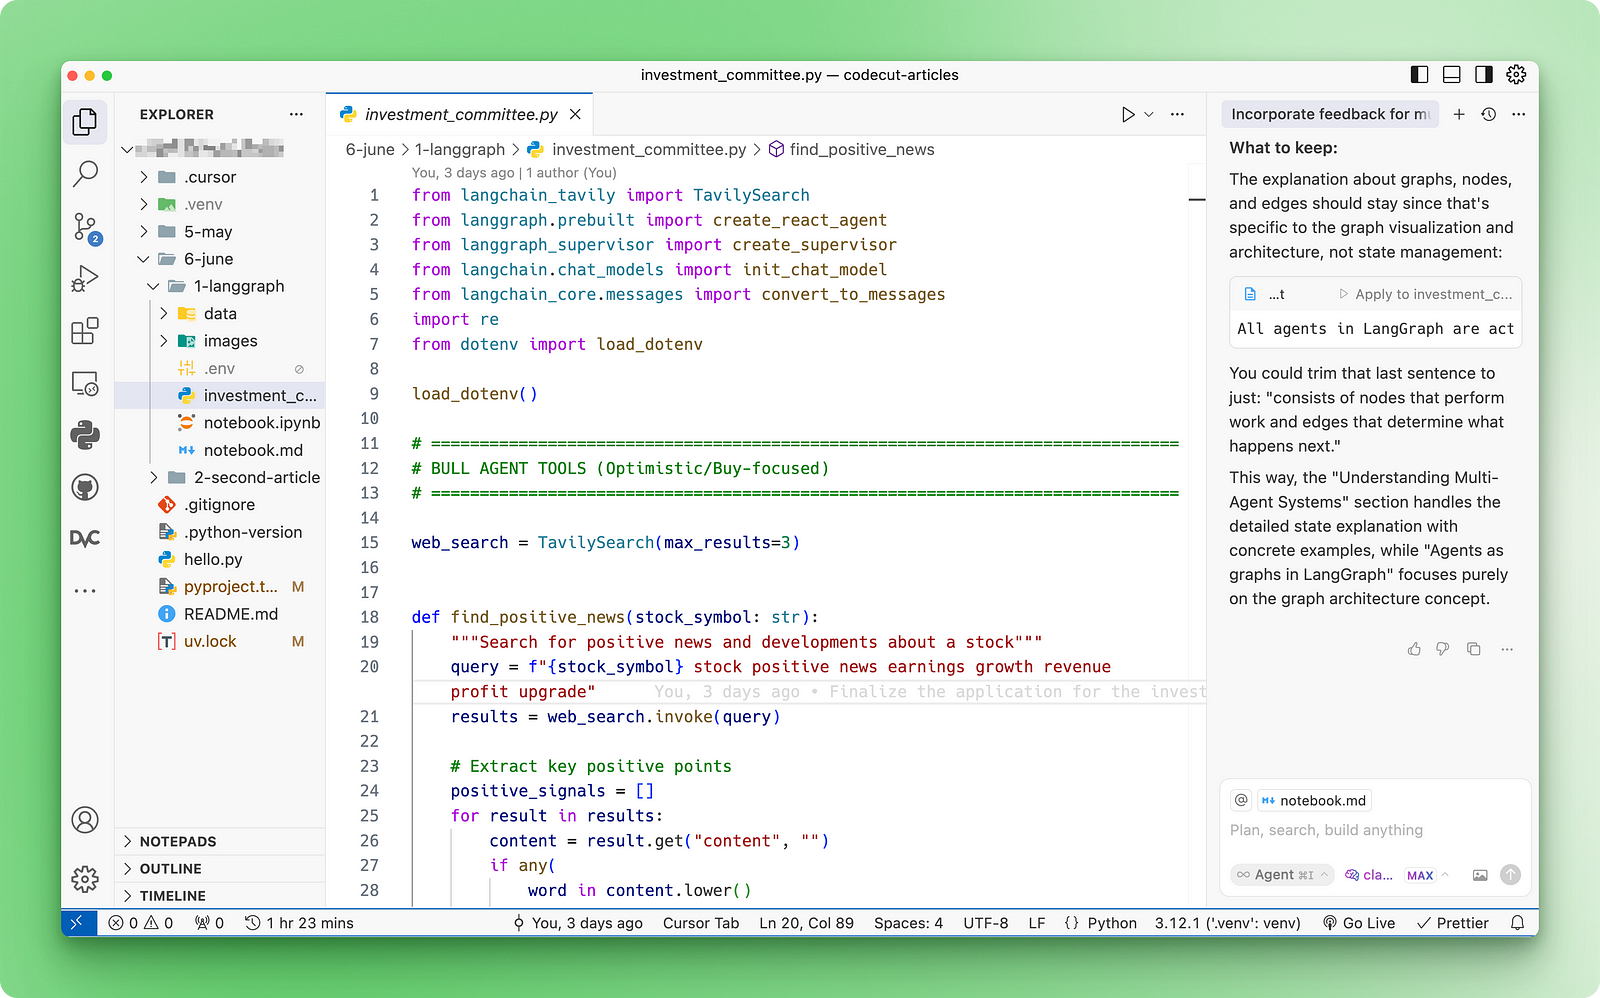The height and width of the screenshot is (998, 1600).
Task: Run the Python file with play button
Action: (x=1128, y=115)
